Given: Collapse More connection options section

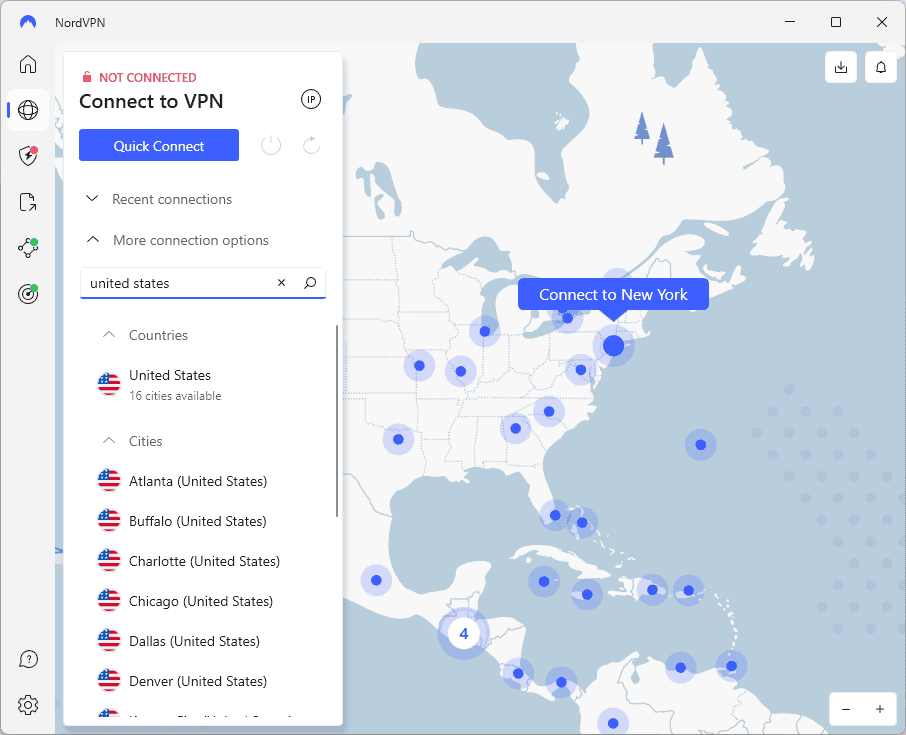Looking at the screenshot, I should point(176,240).
